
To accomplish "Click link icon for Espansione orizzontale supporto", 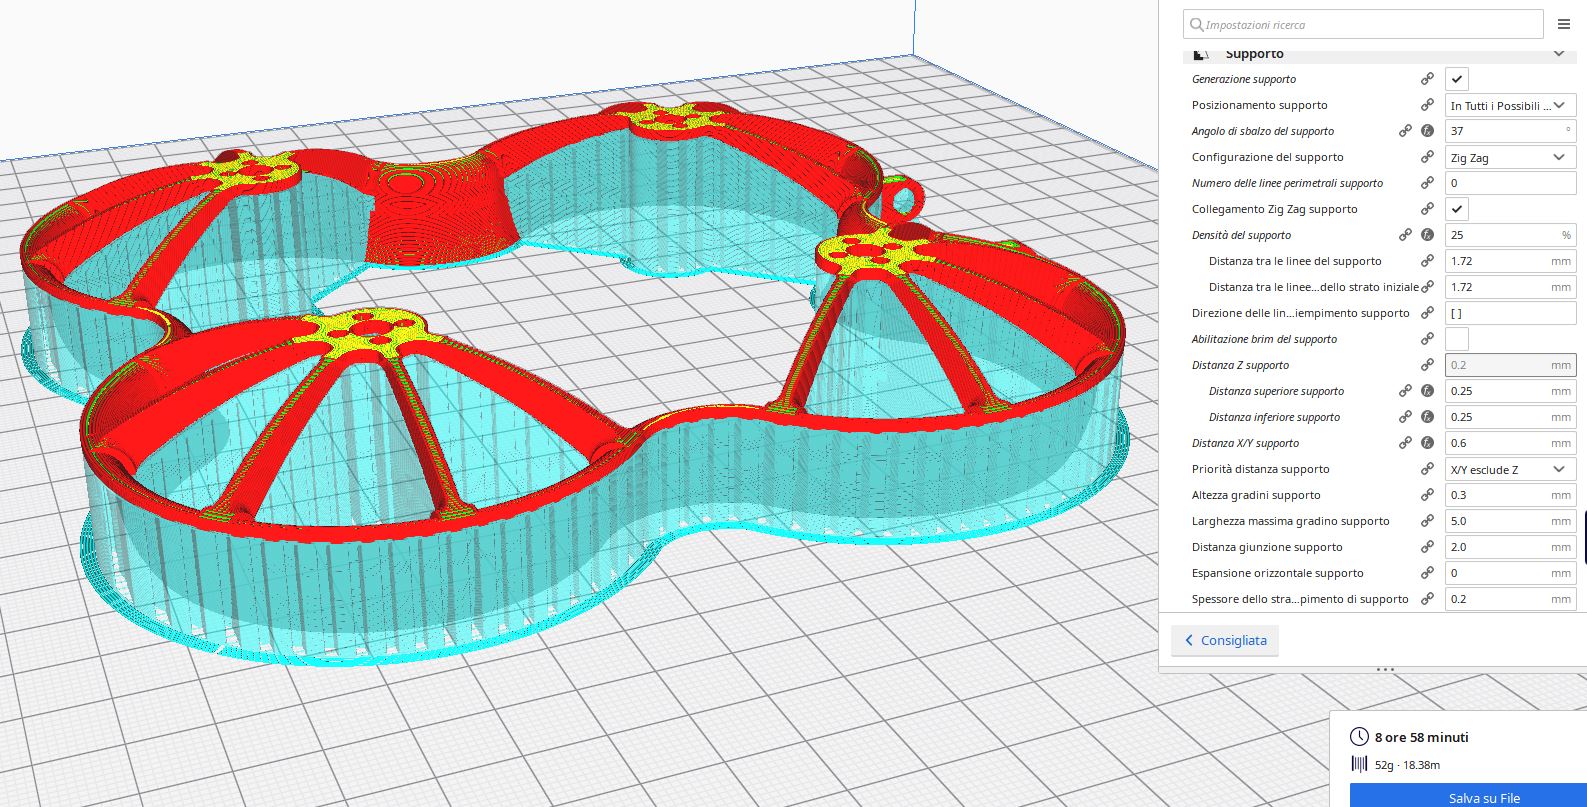I will (1428, 573).
